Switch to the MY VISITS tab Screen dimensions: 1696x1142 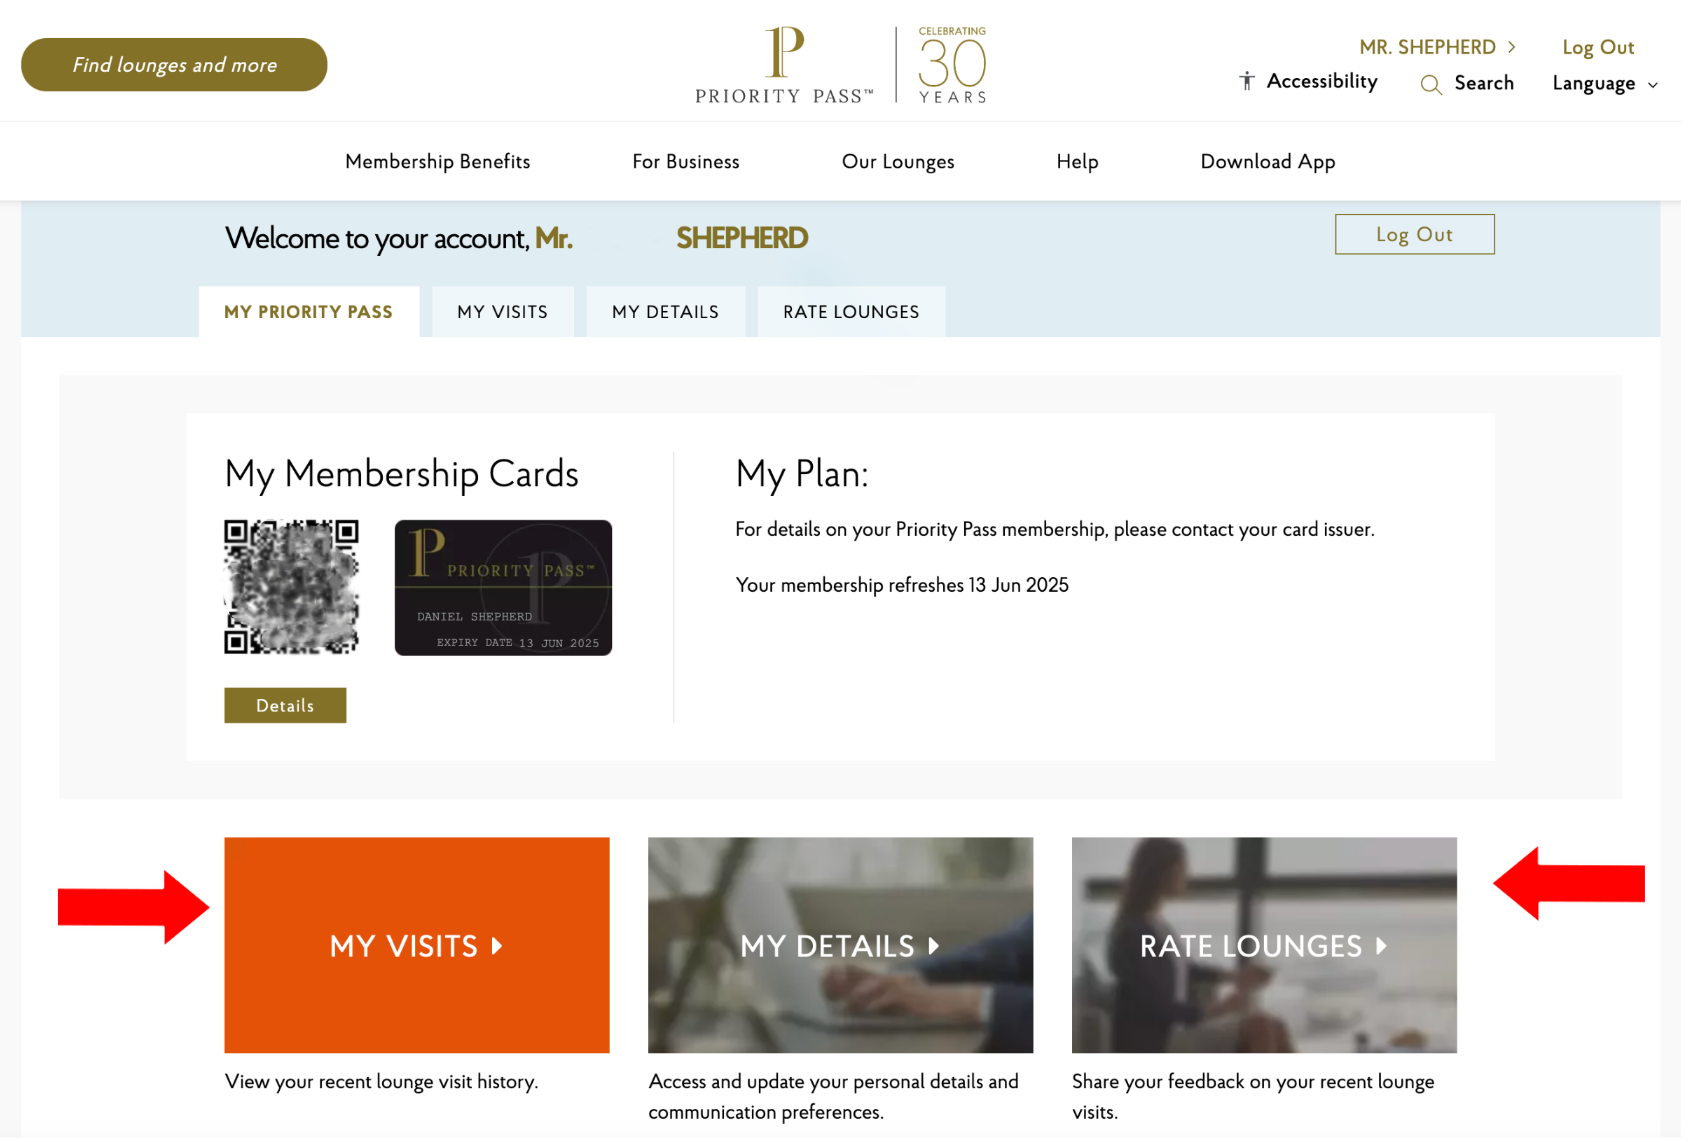(502, 311)
